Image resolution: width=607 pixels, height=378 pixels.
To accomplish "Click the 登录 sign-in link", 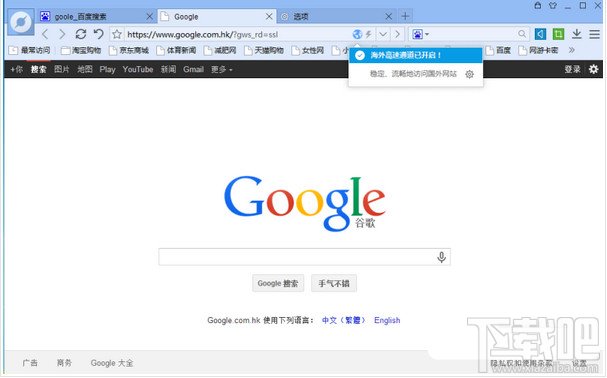I will (x=572, y=69).
